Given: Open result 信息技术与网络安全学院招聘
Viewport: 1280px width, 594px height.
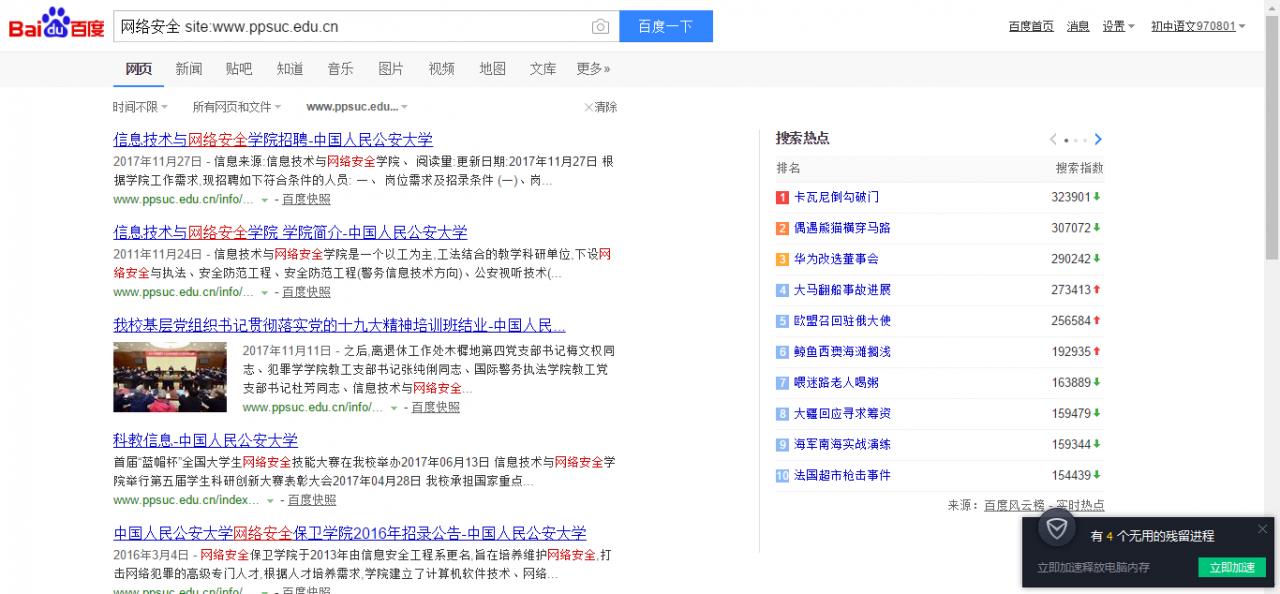Looking at the screenshot, I should click(x=273, y=140).
